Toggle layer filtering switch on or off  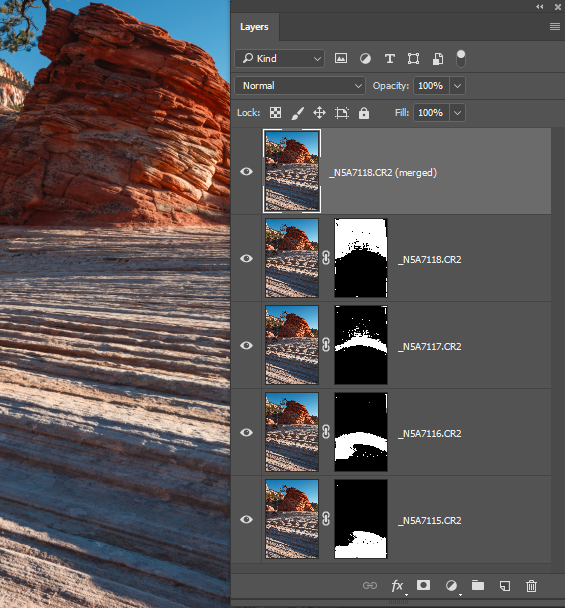460,59
